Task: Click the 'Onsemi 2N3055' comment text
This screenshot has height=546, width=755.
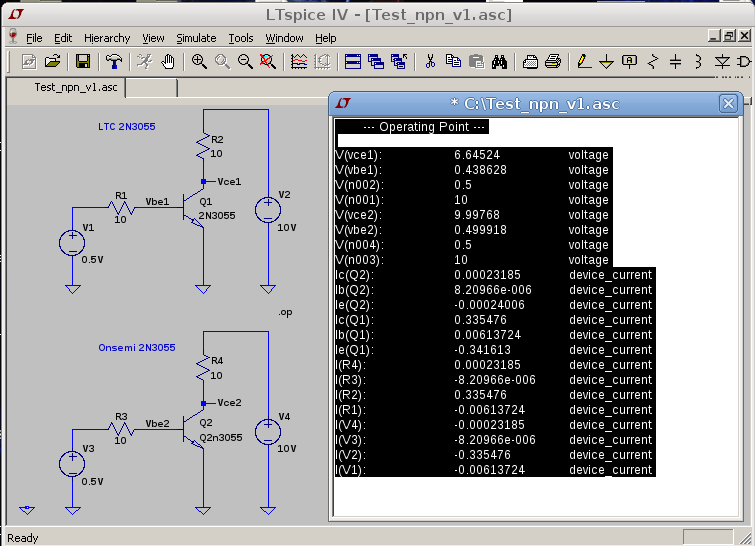Action: (137, 348)
